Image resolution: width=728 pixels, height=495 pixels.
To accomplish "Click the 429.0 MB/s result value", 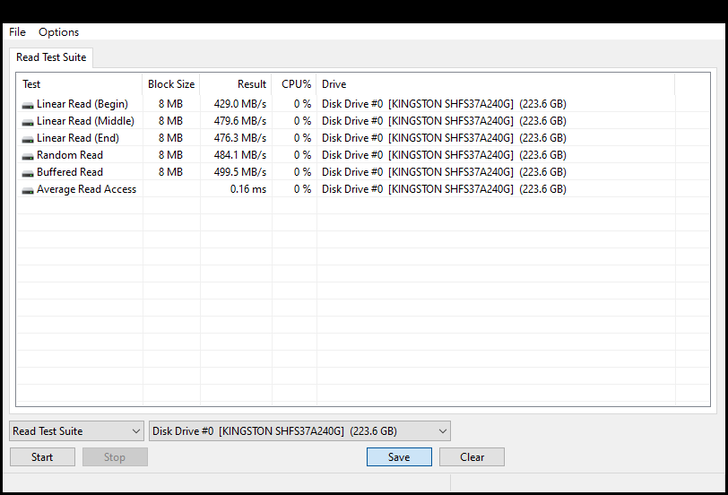I will pos(240,104).
